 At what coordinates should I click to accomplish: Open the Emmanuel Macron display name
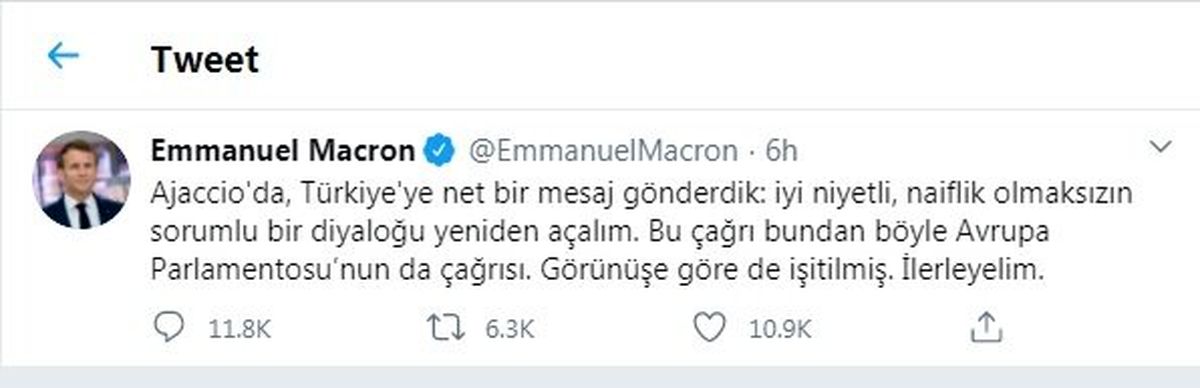click(x=282, y=151)
